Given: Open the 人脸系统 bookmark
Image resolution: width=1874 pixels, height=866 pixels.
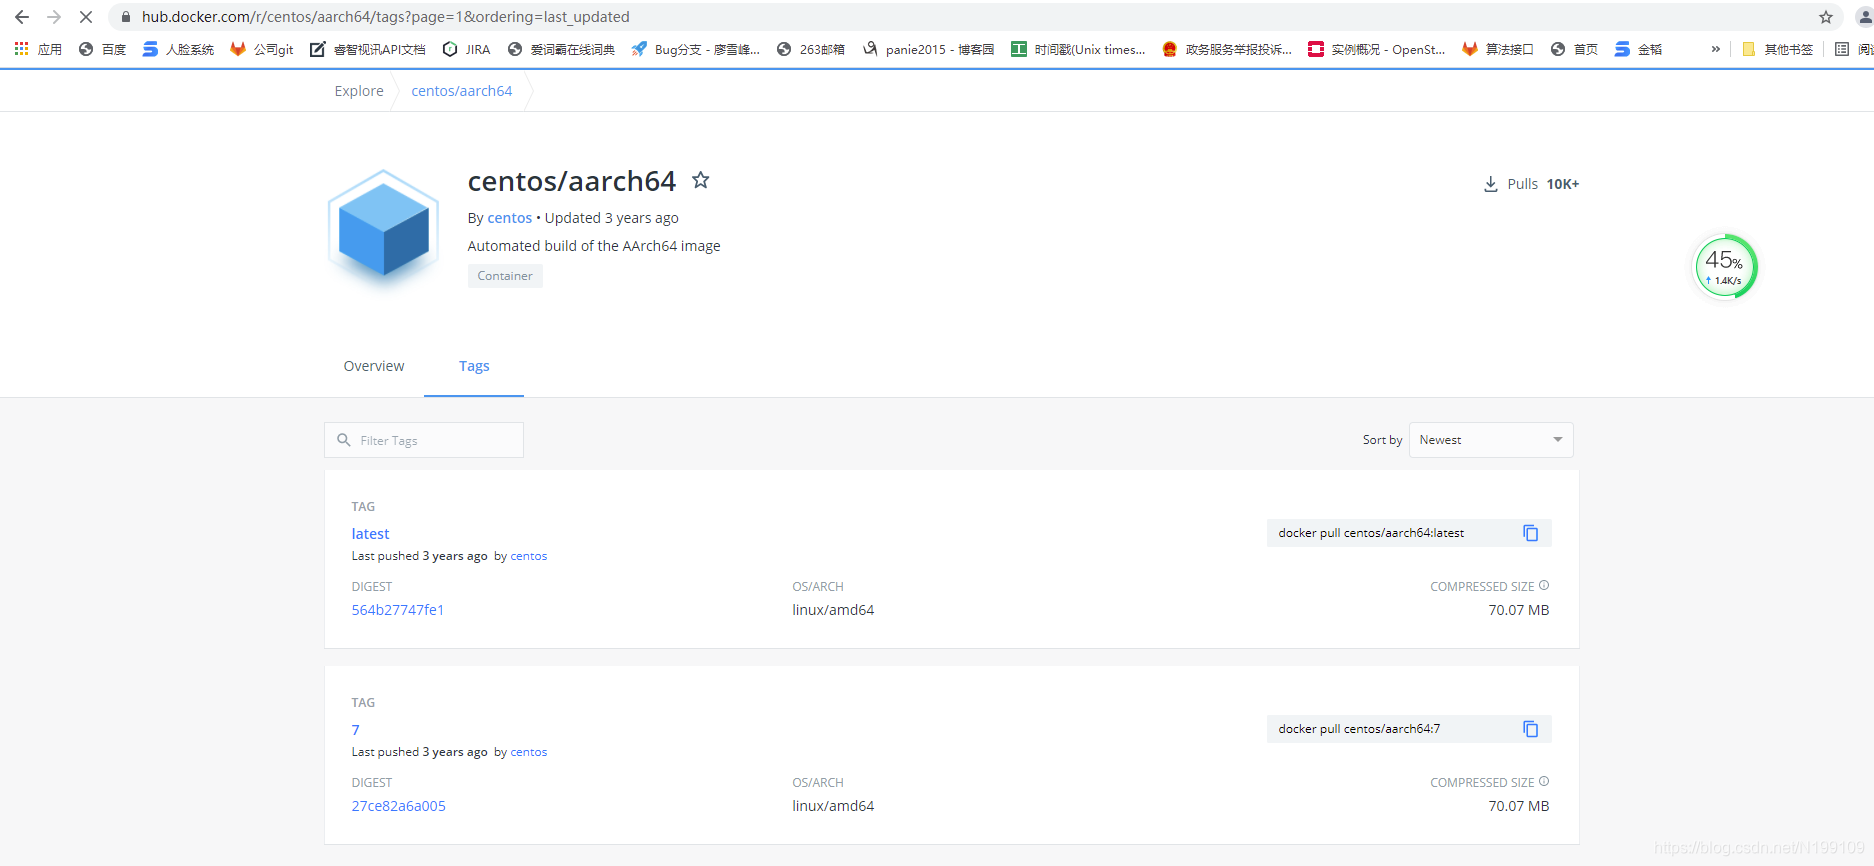Looking at the screenshot, I should tap(178, 49).
